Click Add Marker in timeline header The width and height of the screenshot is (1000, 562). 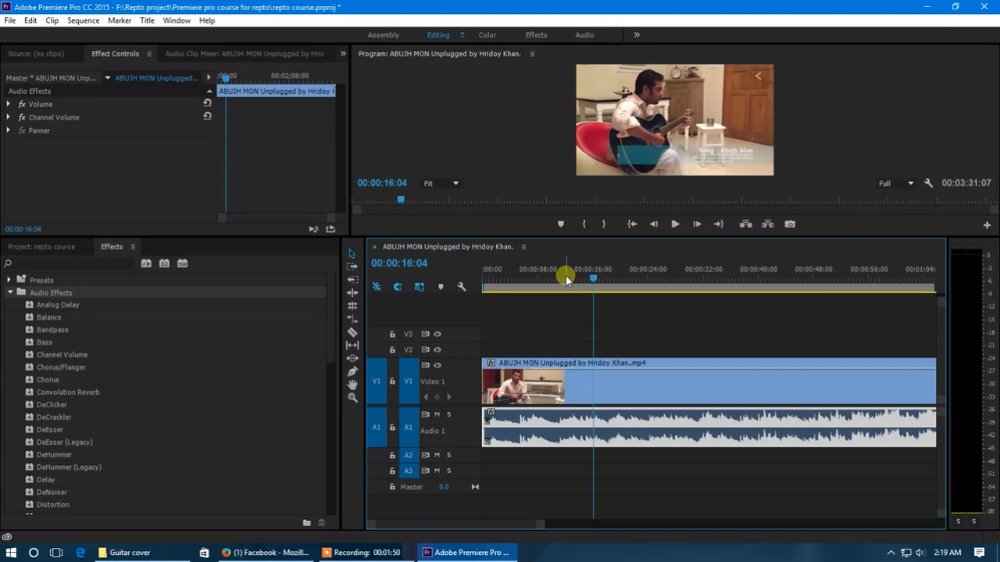pyautogui.click(x=441, y=287)
